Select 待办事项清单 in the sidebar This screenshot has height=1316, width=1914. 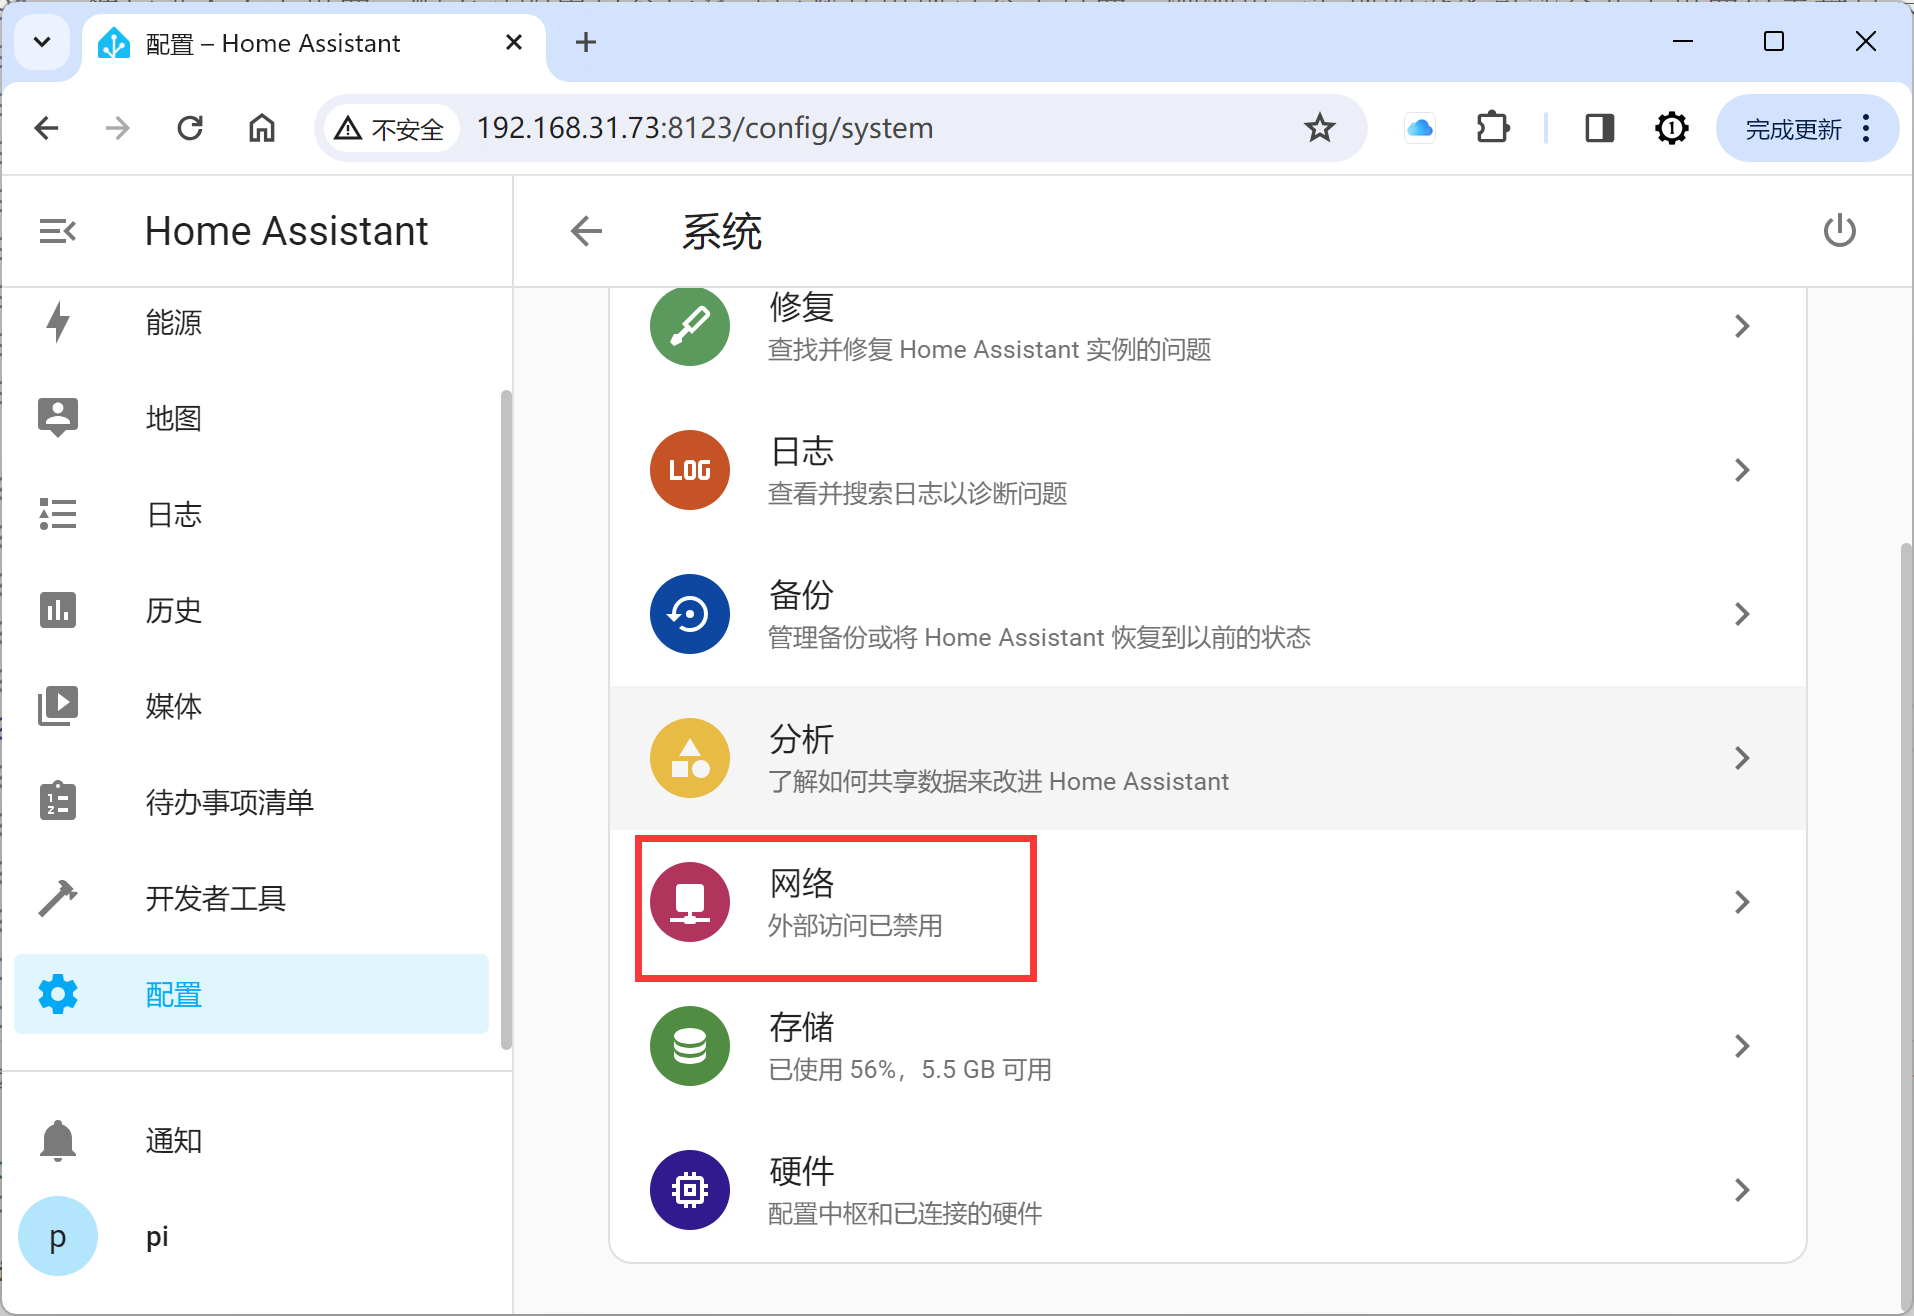click(230, 802)
